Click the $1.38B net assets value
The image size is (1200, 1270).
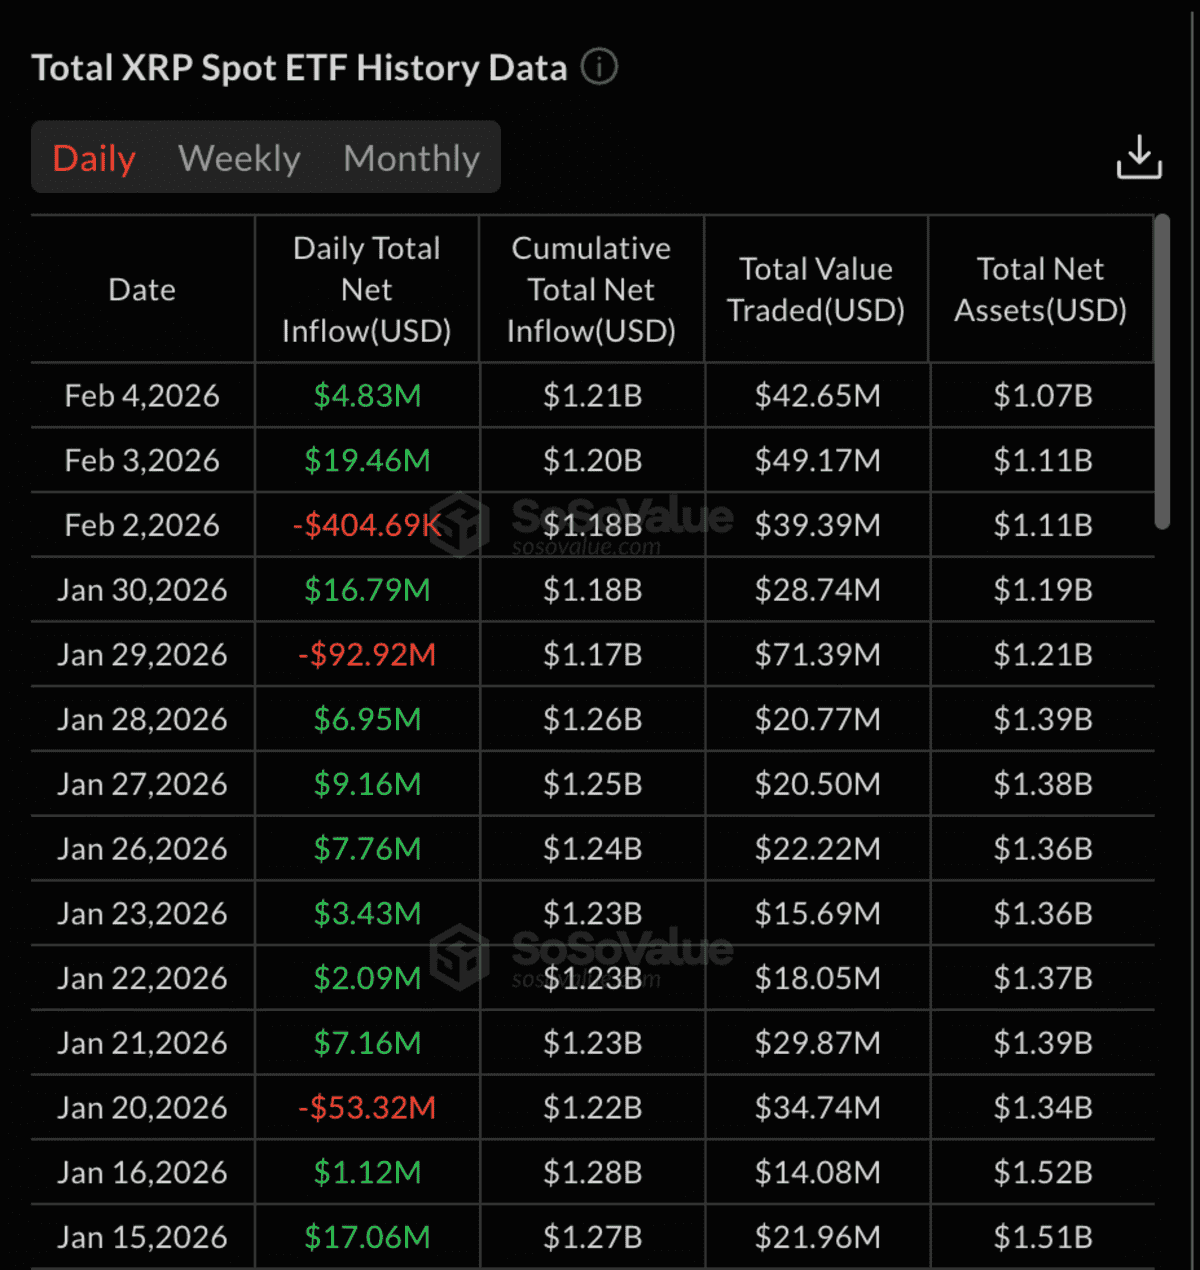coord(1042,784)
